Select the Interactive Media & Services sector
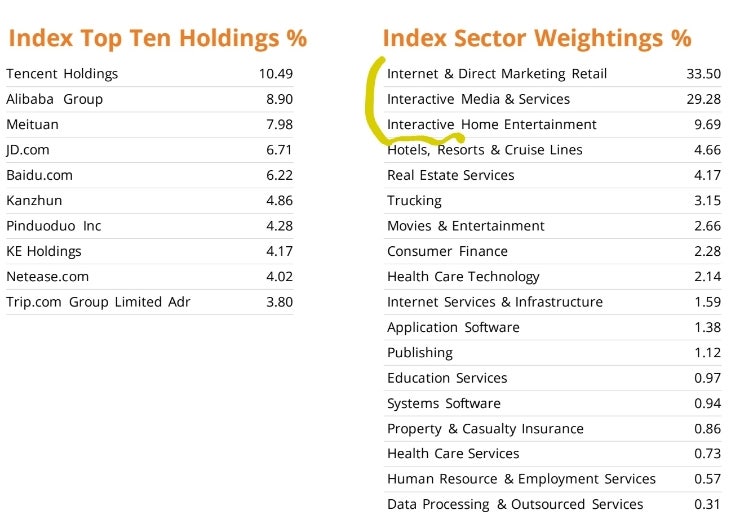This screenshot has width=740, height=515. tap(478, 99)
